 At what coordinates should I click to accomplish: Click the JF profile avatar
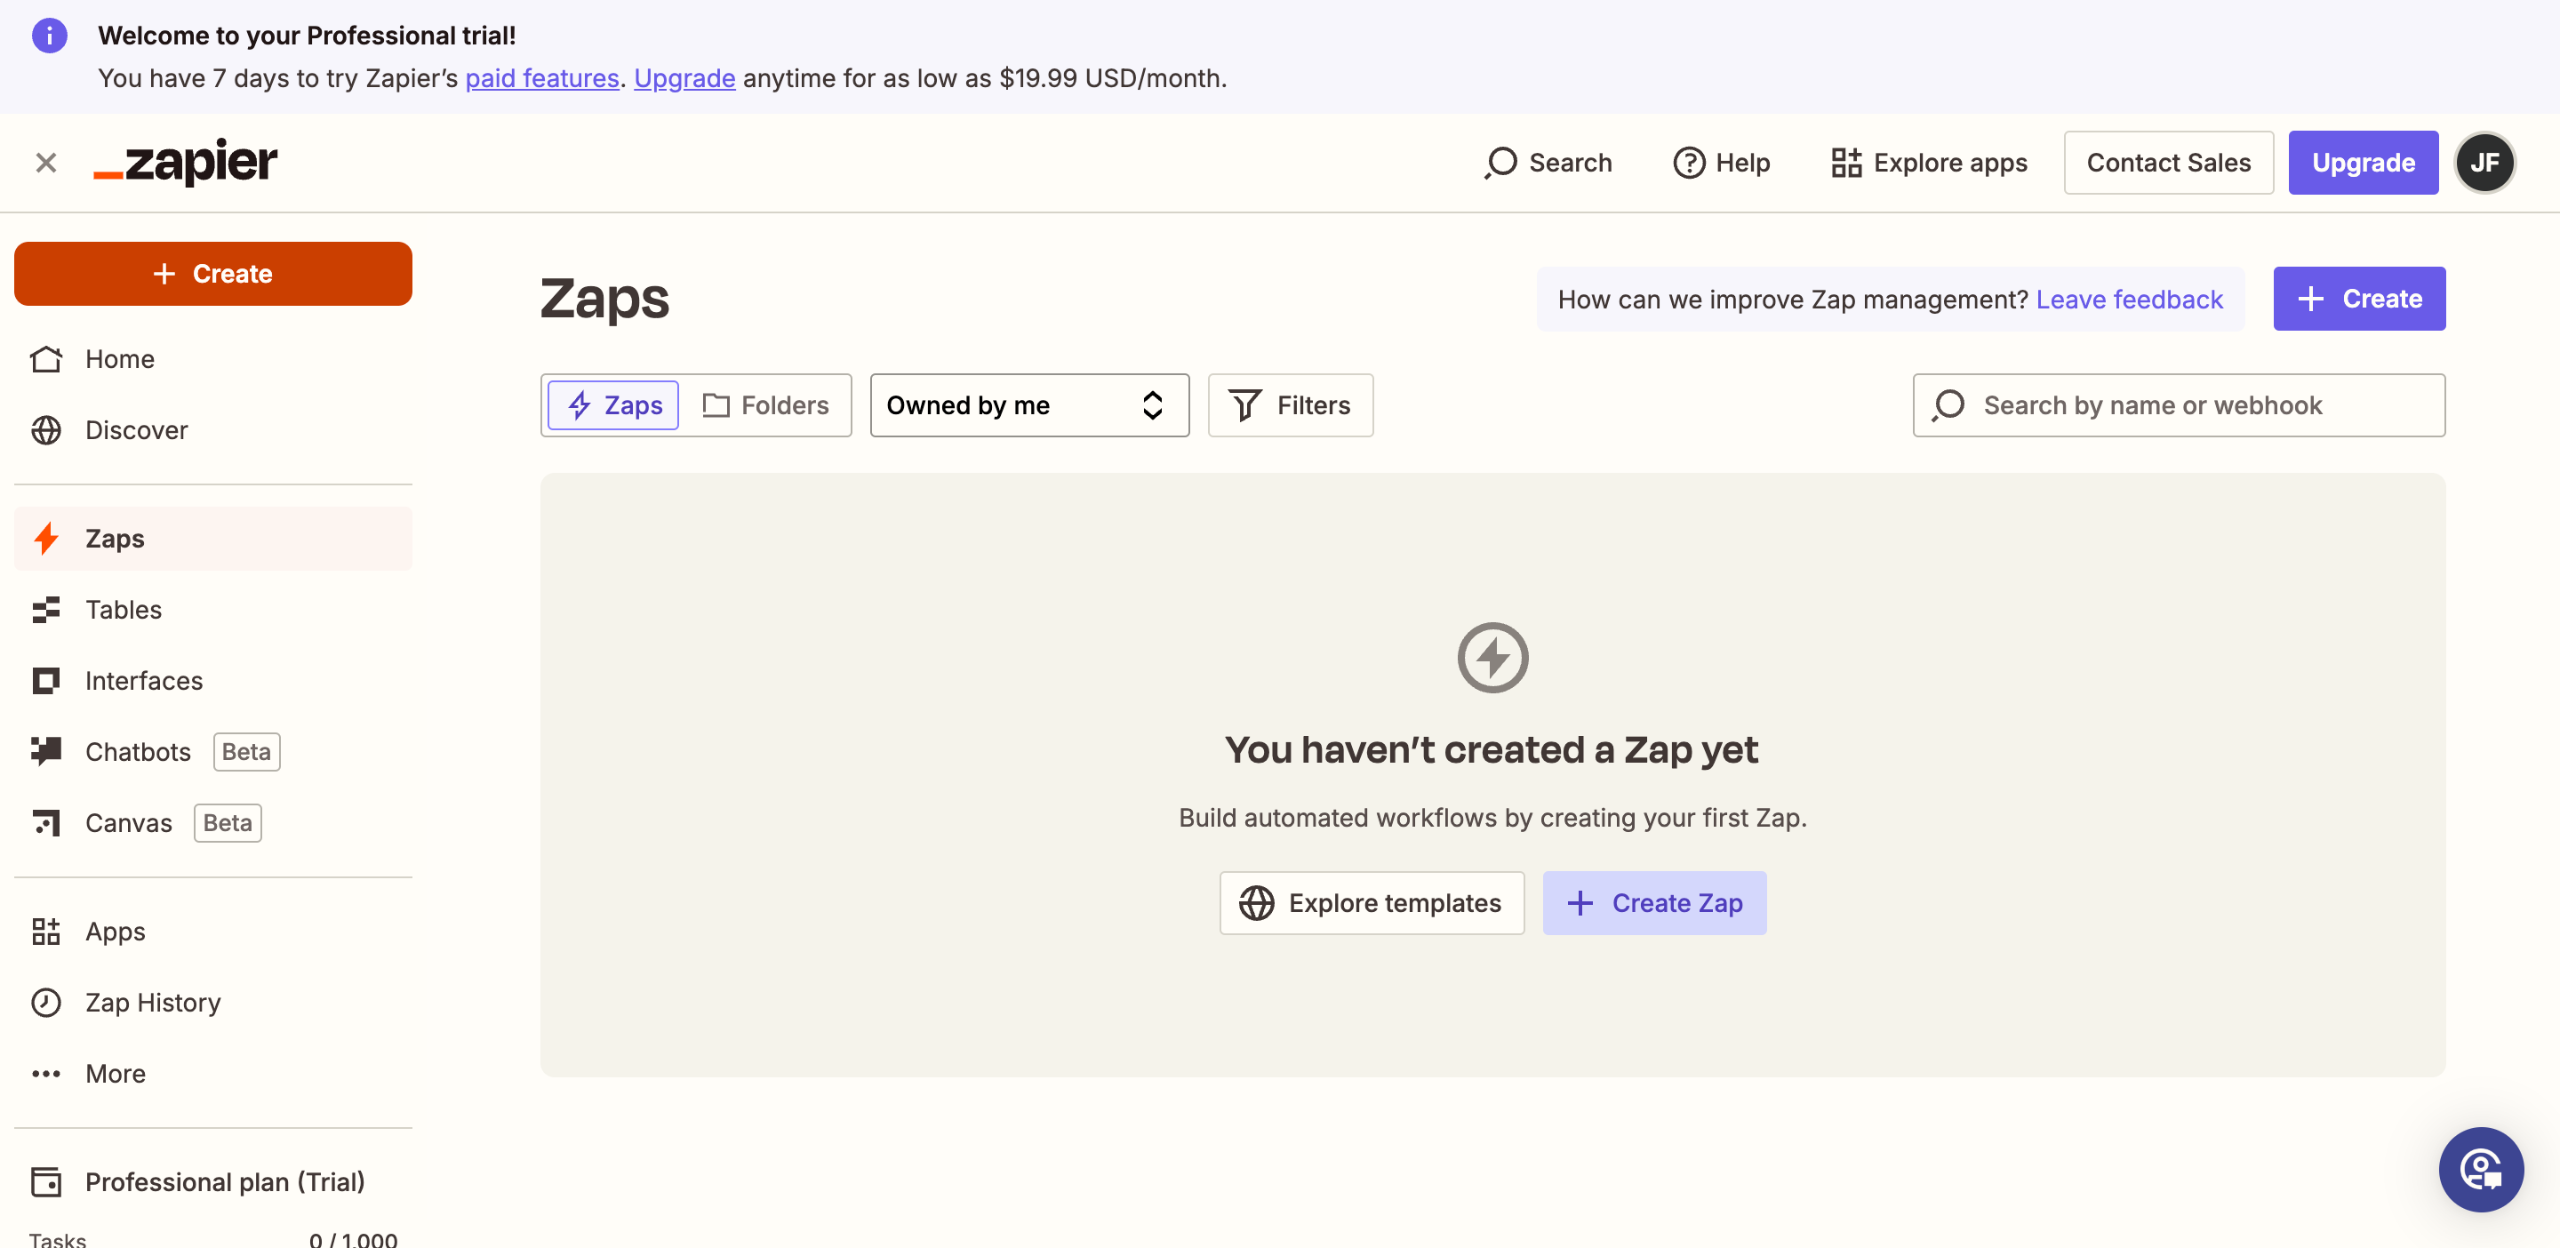click(x=2485, y=162)
